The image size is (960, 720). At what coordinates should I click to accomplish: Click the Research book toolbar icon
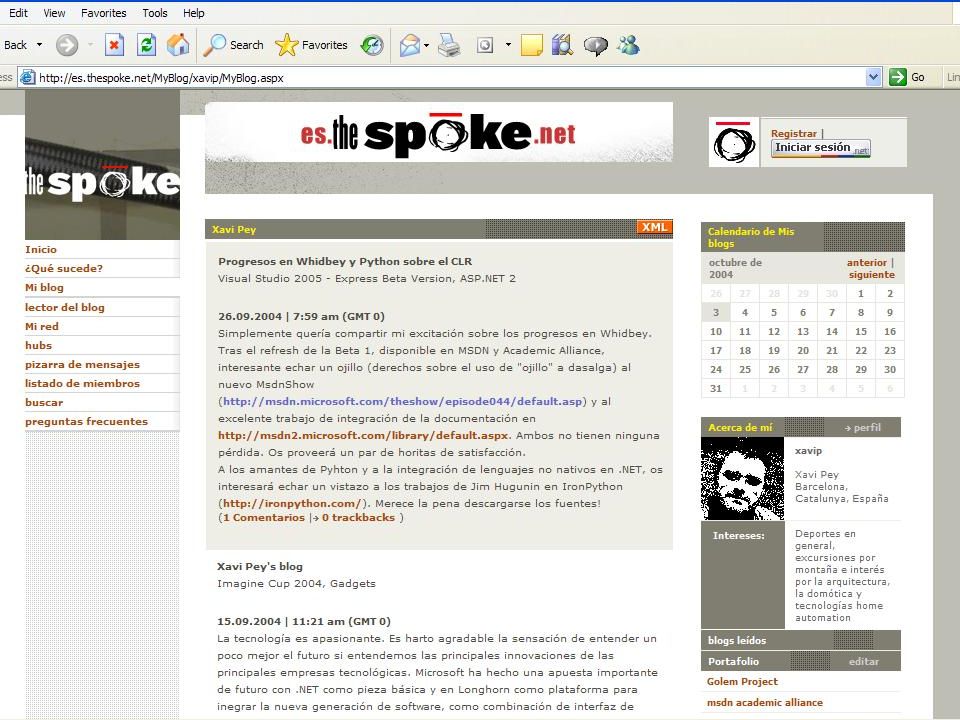[562, 45]
